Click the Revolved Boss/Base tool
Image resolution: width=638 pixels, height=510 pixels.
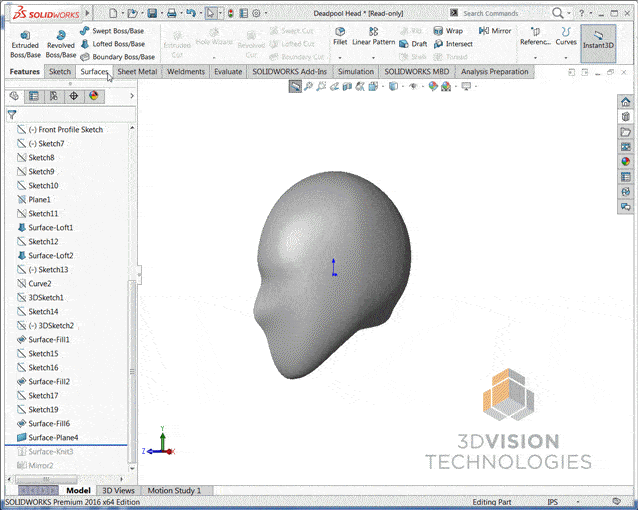[x=61, y=44]
